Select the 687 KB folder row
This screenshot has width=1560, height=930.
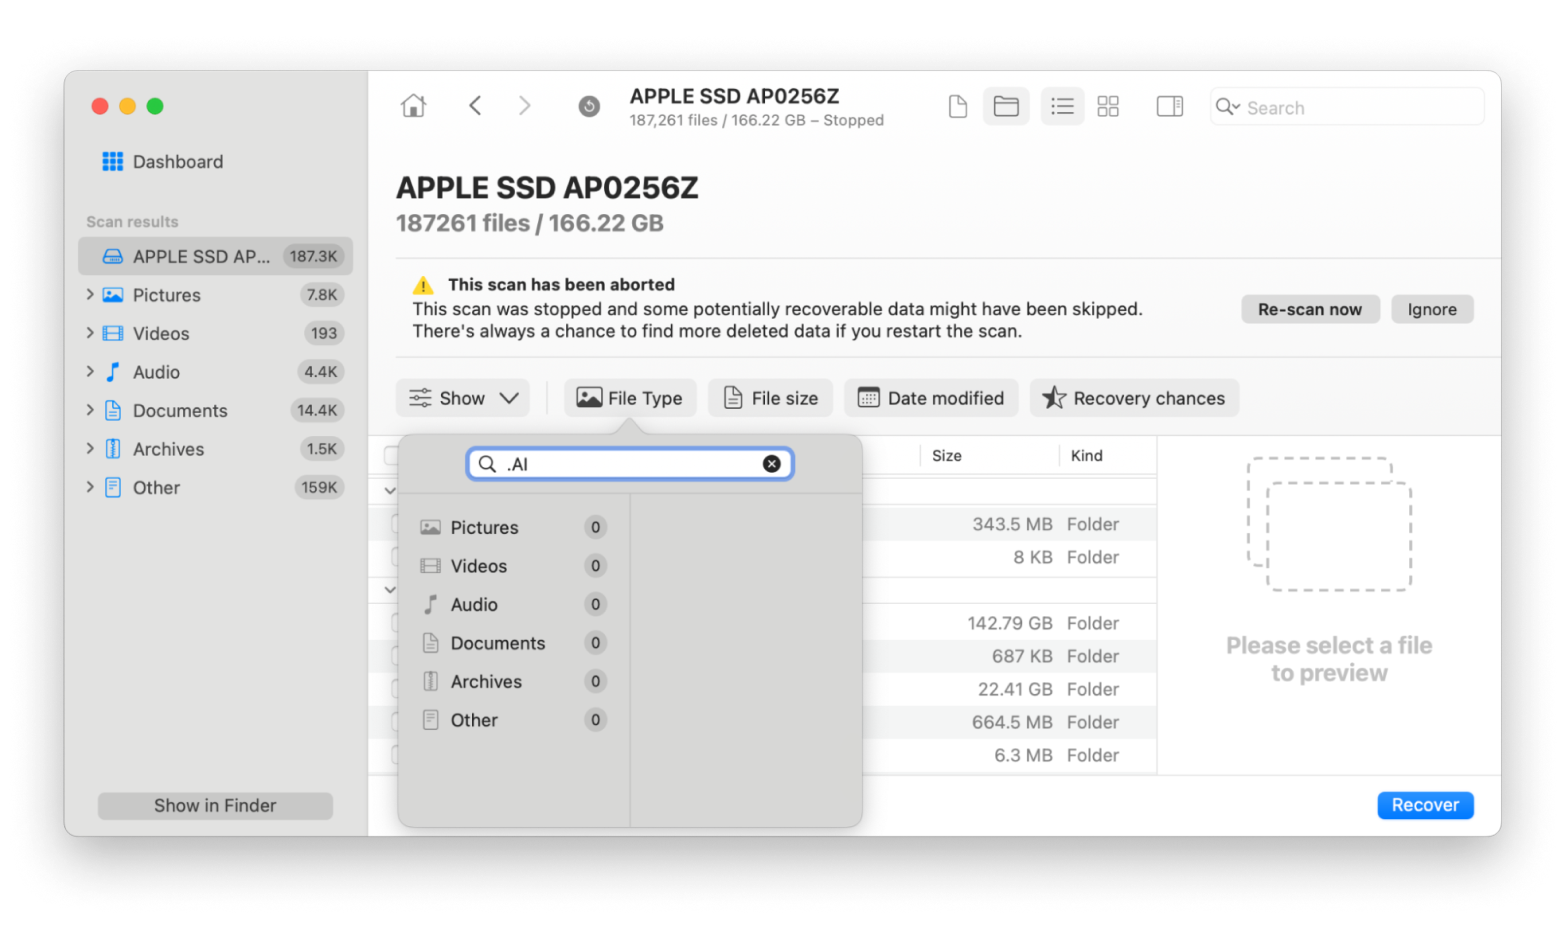point(1010,656)
